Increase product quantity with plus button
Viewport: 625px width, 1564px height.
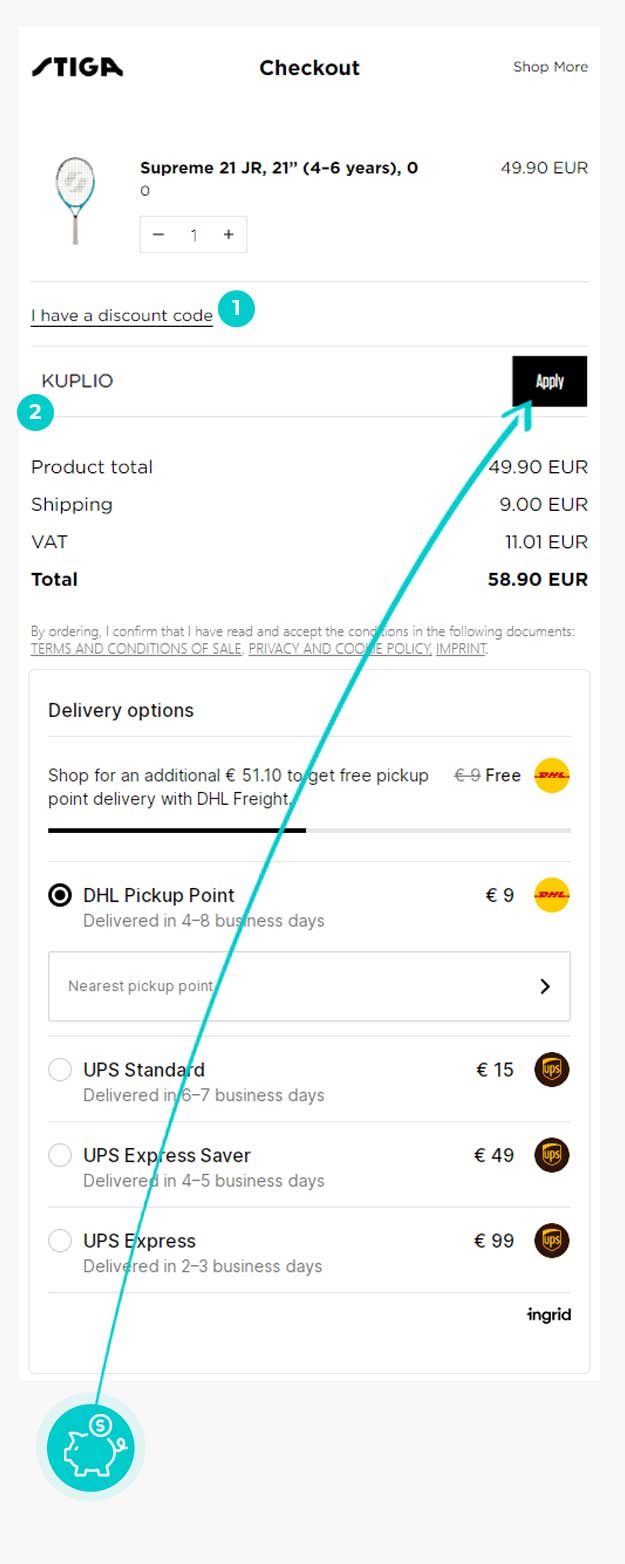pyautogui.click(x=229, y=234)
